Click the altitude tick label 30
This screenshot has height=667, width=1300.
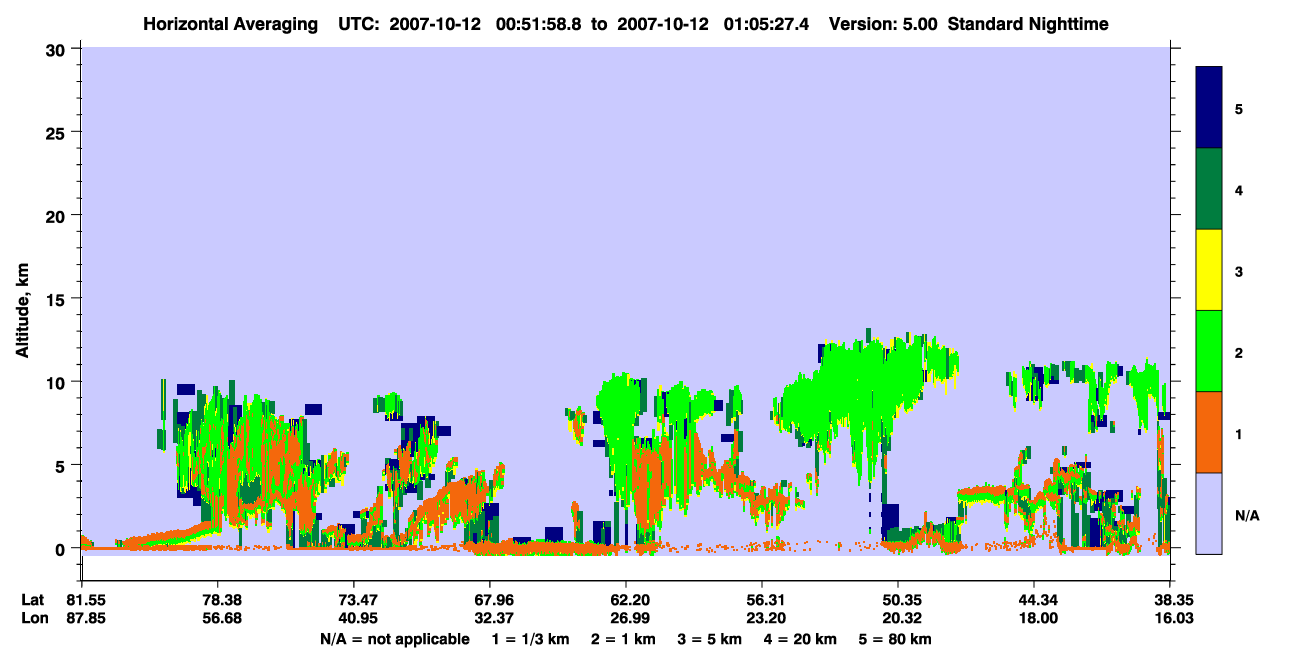click(57, 49)
